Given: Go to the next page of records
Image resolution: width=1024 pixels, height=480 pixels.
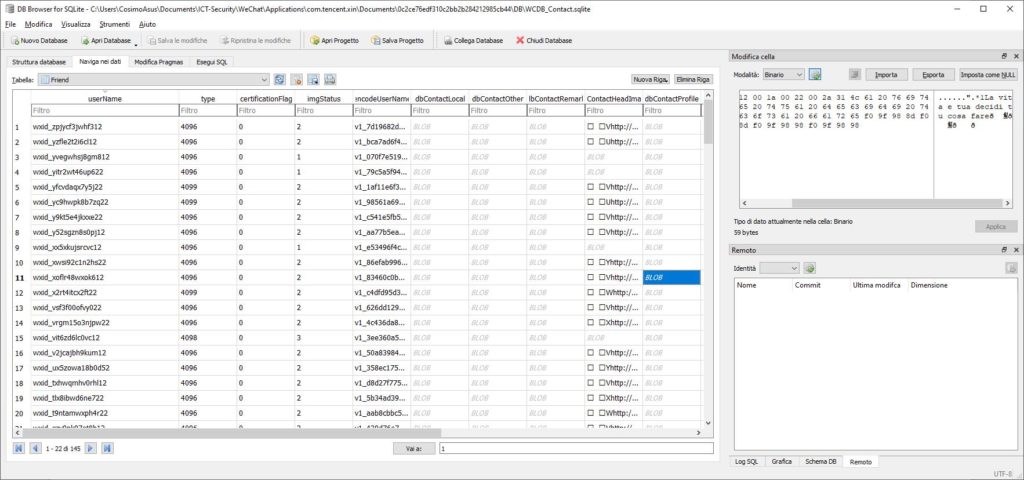Looking at the screenshot, I should coord(91,448).
